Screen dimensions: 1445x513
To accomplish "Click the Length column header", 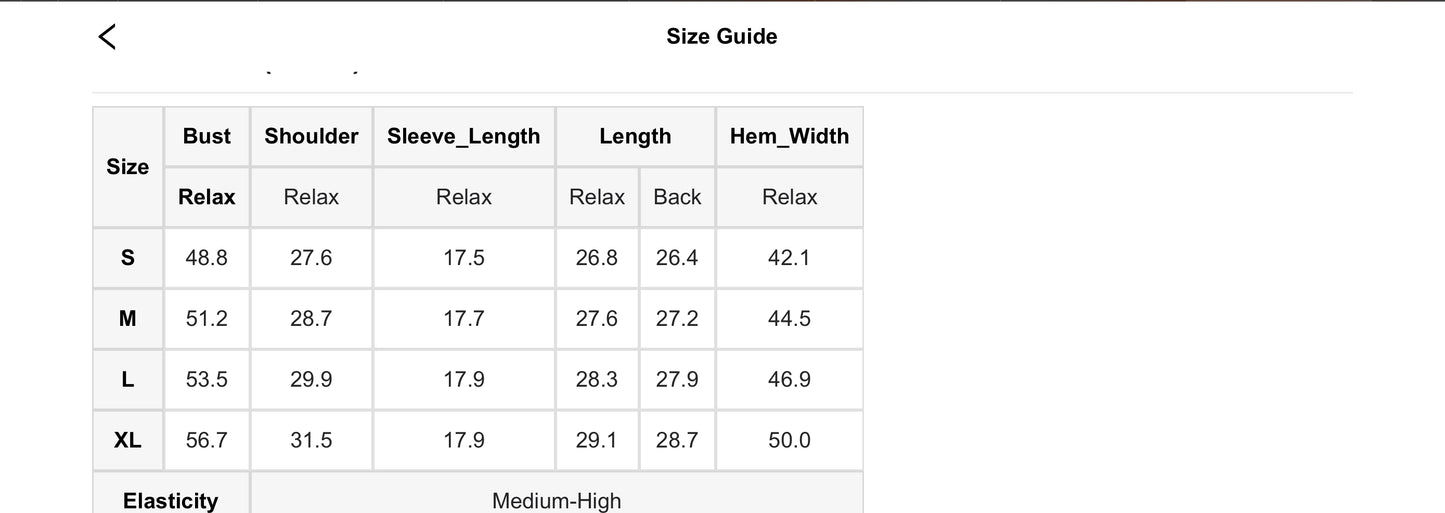I will point(635,137).
